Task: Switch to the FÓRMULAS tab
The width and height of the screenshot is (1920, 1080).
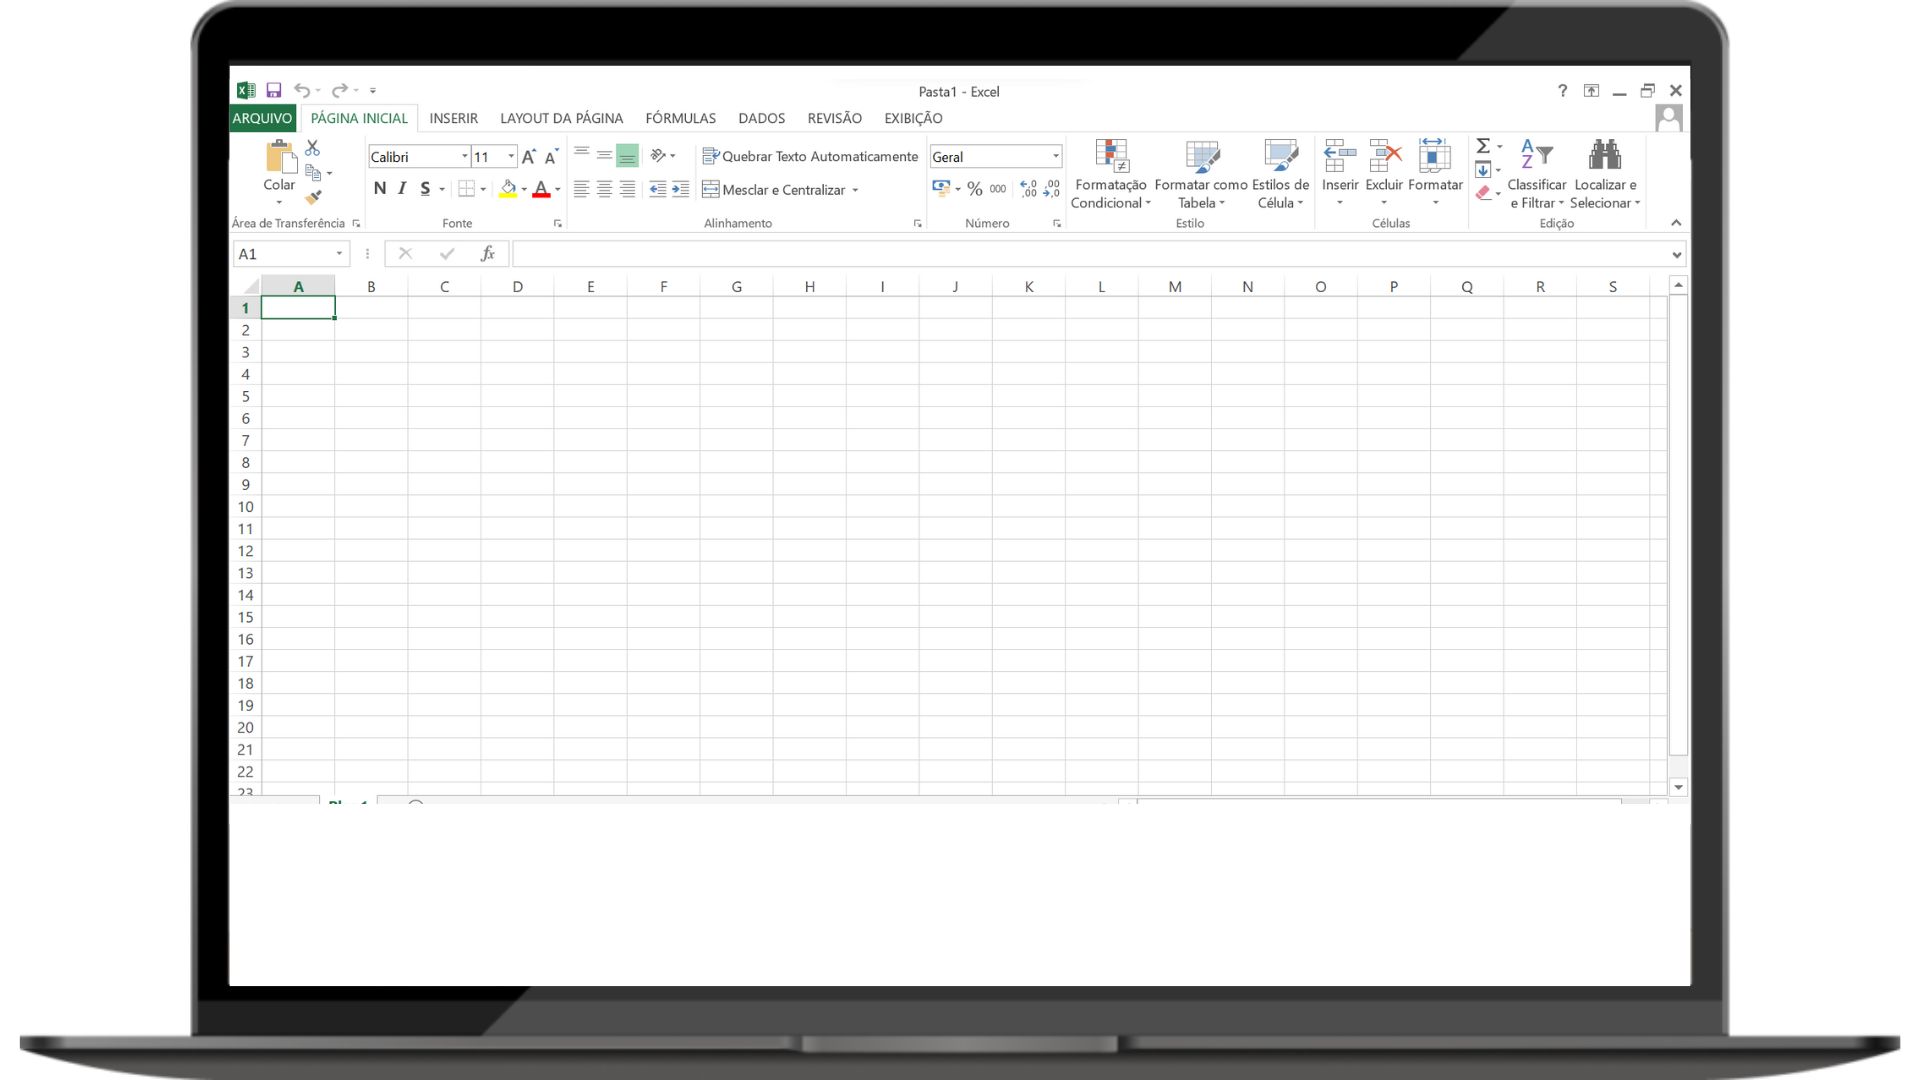Action: click(x=680, y=118)
